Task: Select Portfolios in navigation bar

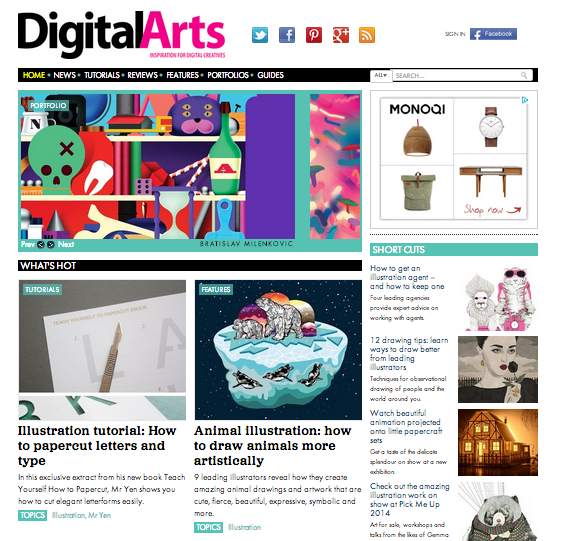Action: 228,75
